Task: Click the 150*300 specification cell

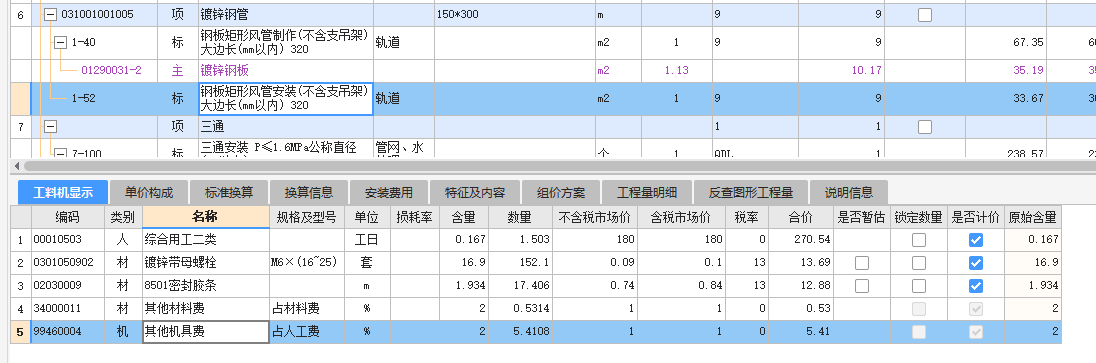Action: point(514,15)
